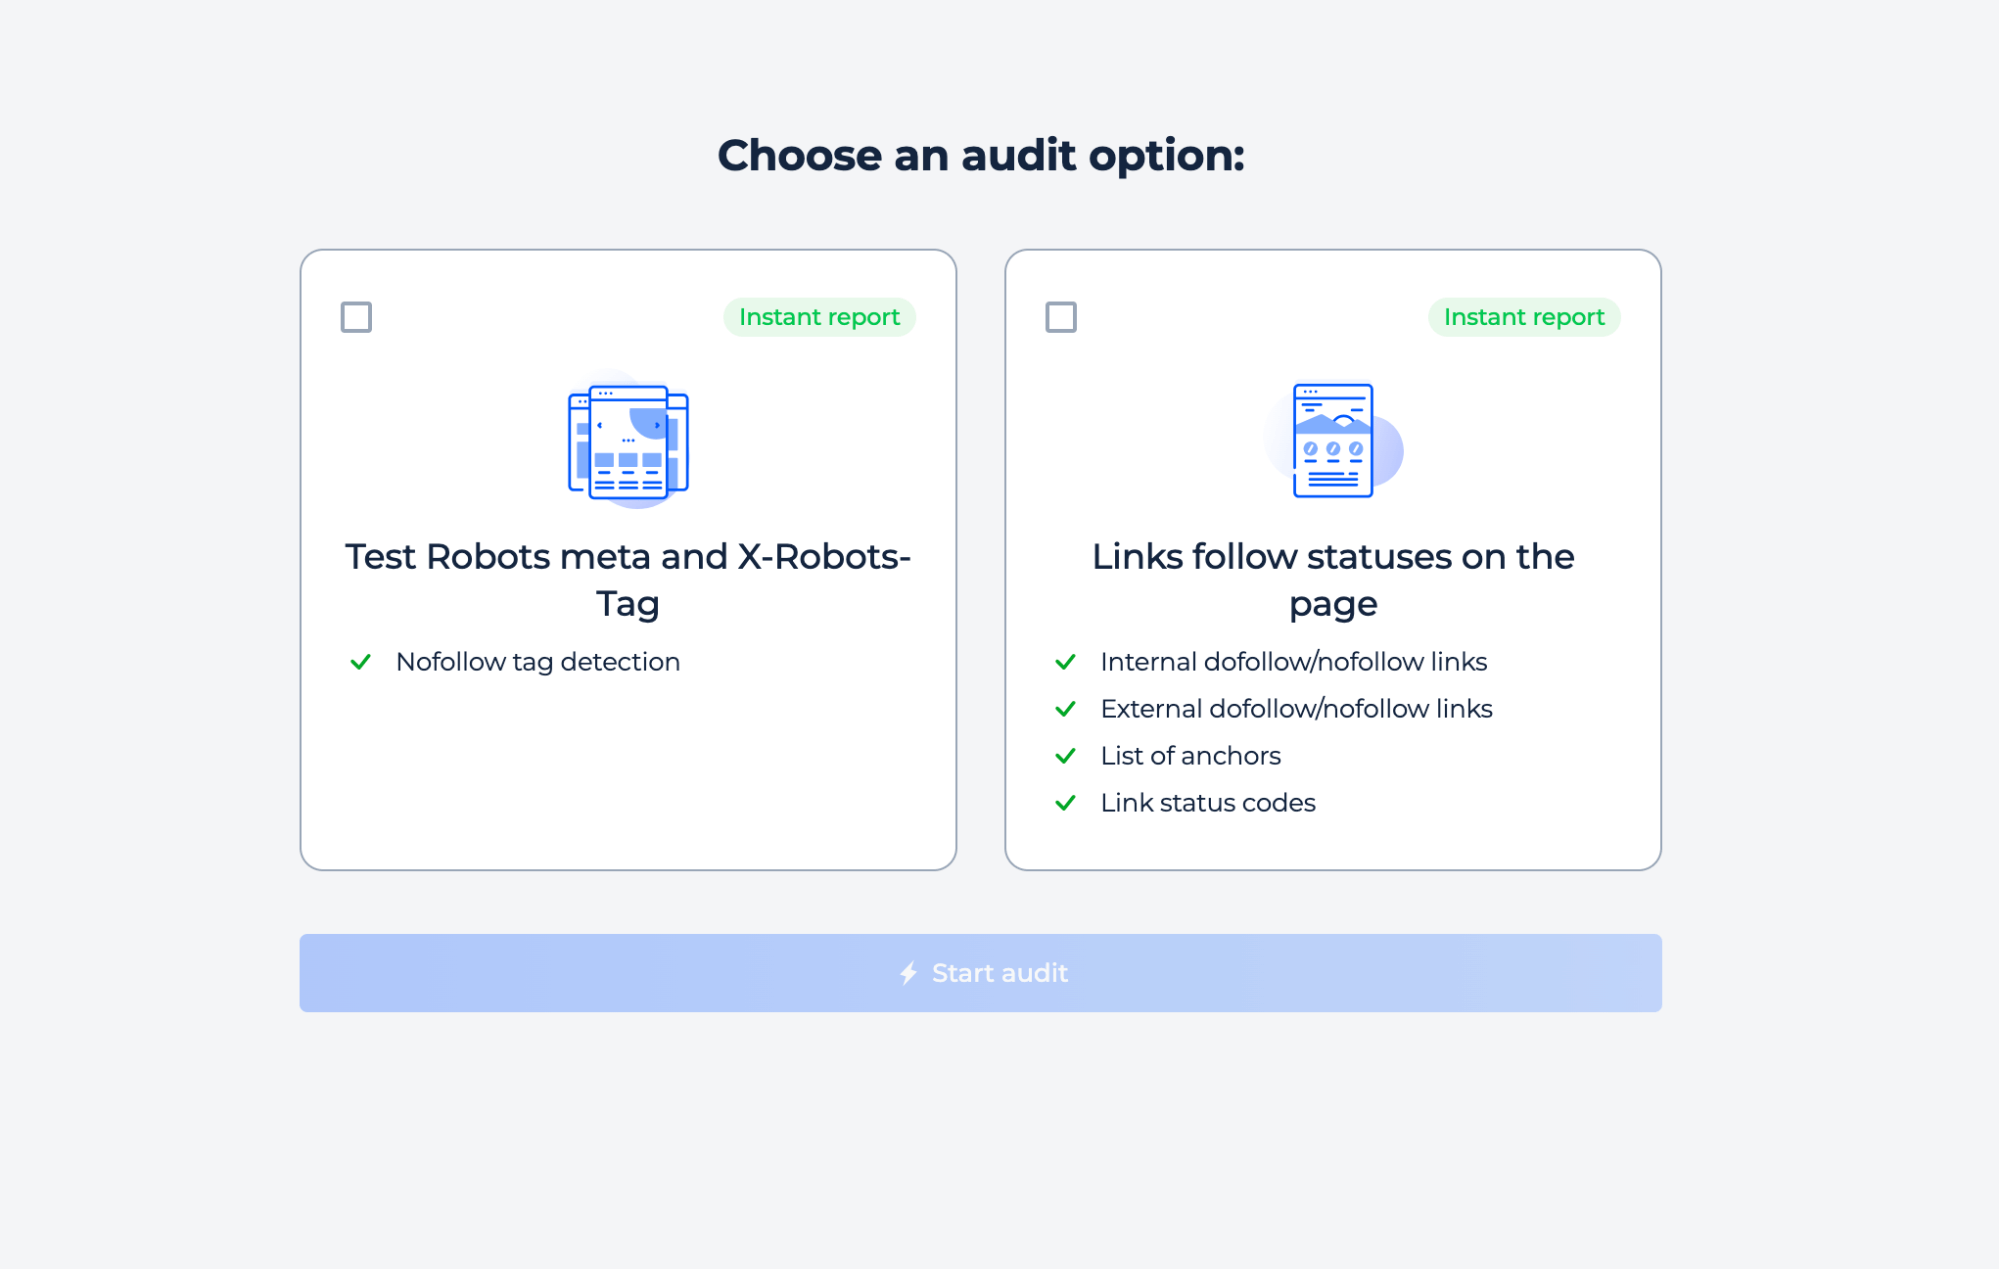Click the checkmark beside Link status codes

1066,802
